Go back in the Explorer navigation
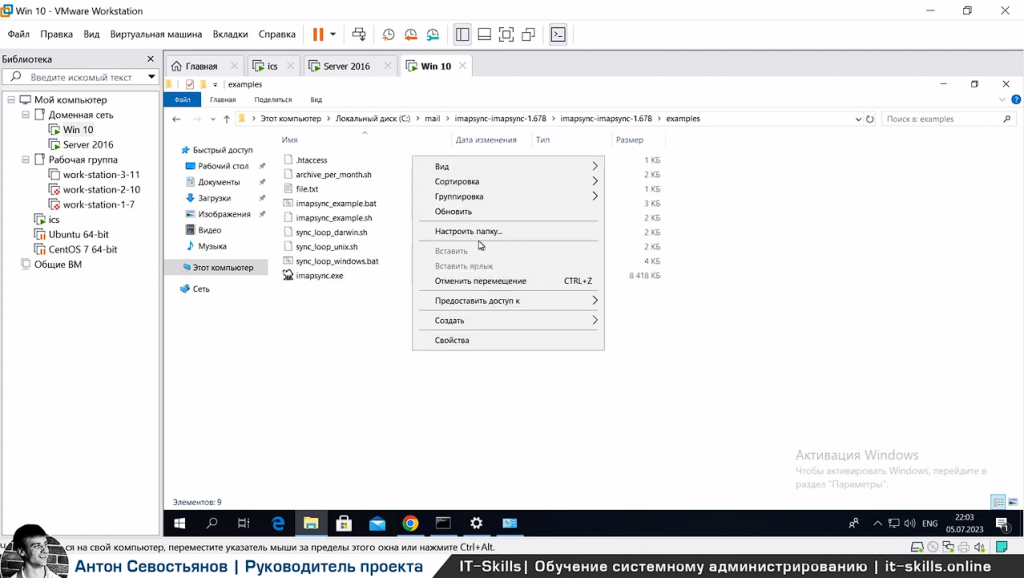This screenshot has width=1024, height=578. click(176, 119)
